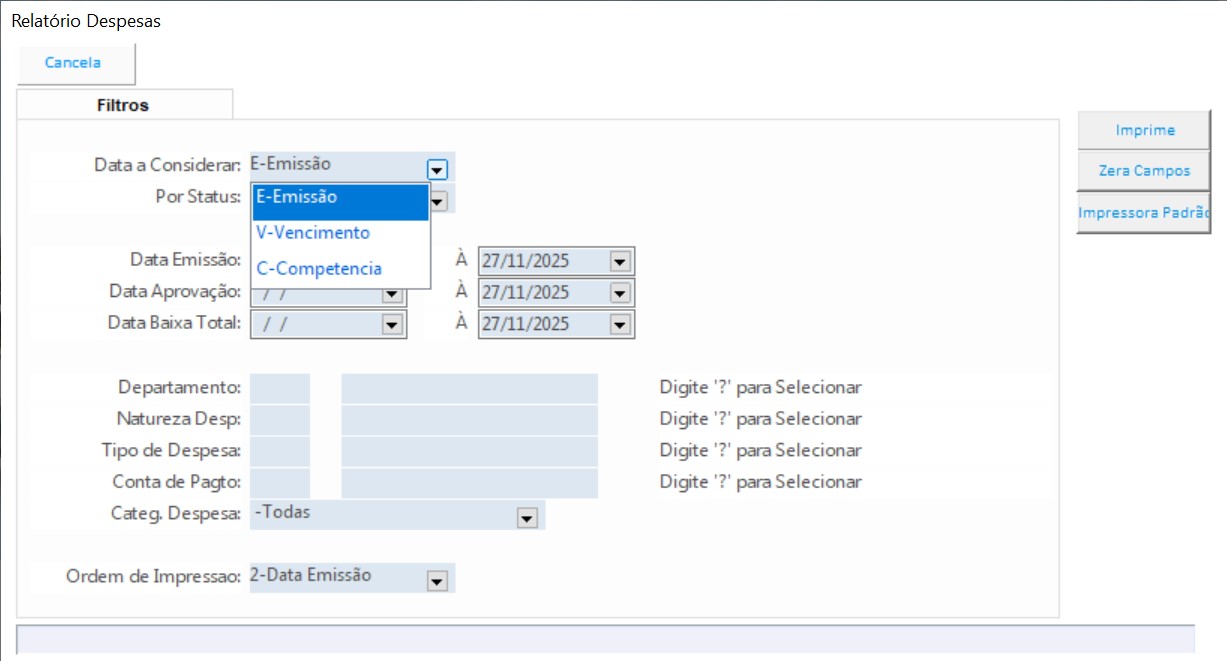Open Data Emissão end date picker arrow
This screenshot has width=1227, height=661.
[x=620, y=262]
